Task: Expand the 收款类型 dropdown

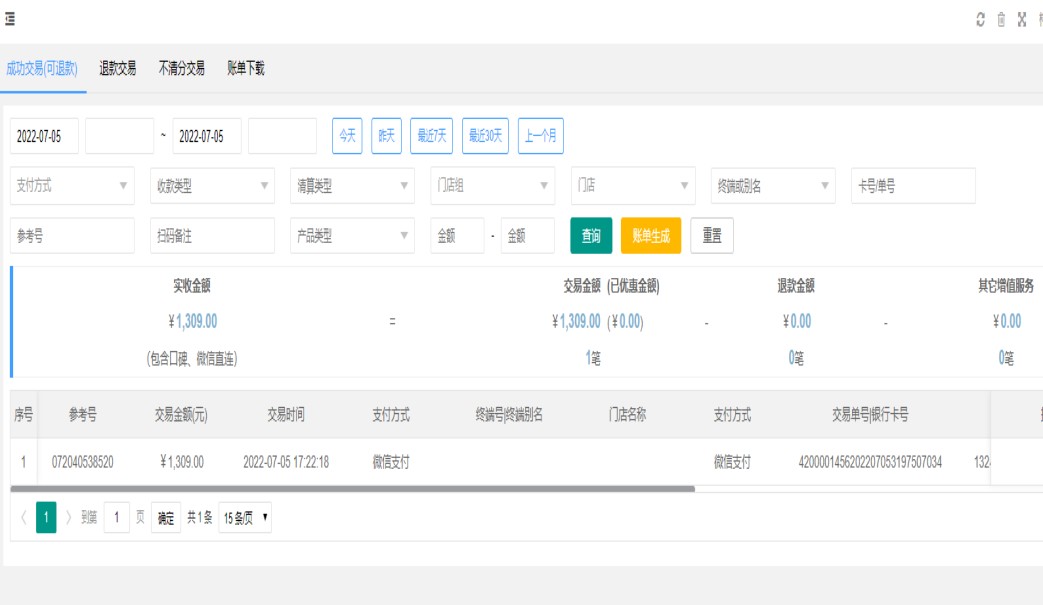Action: click(212, 186)
